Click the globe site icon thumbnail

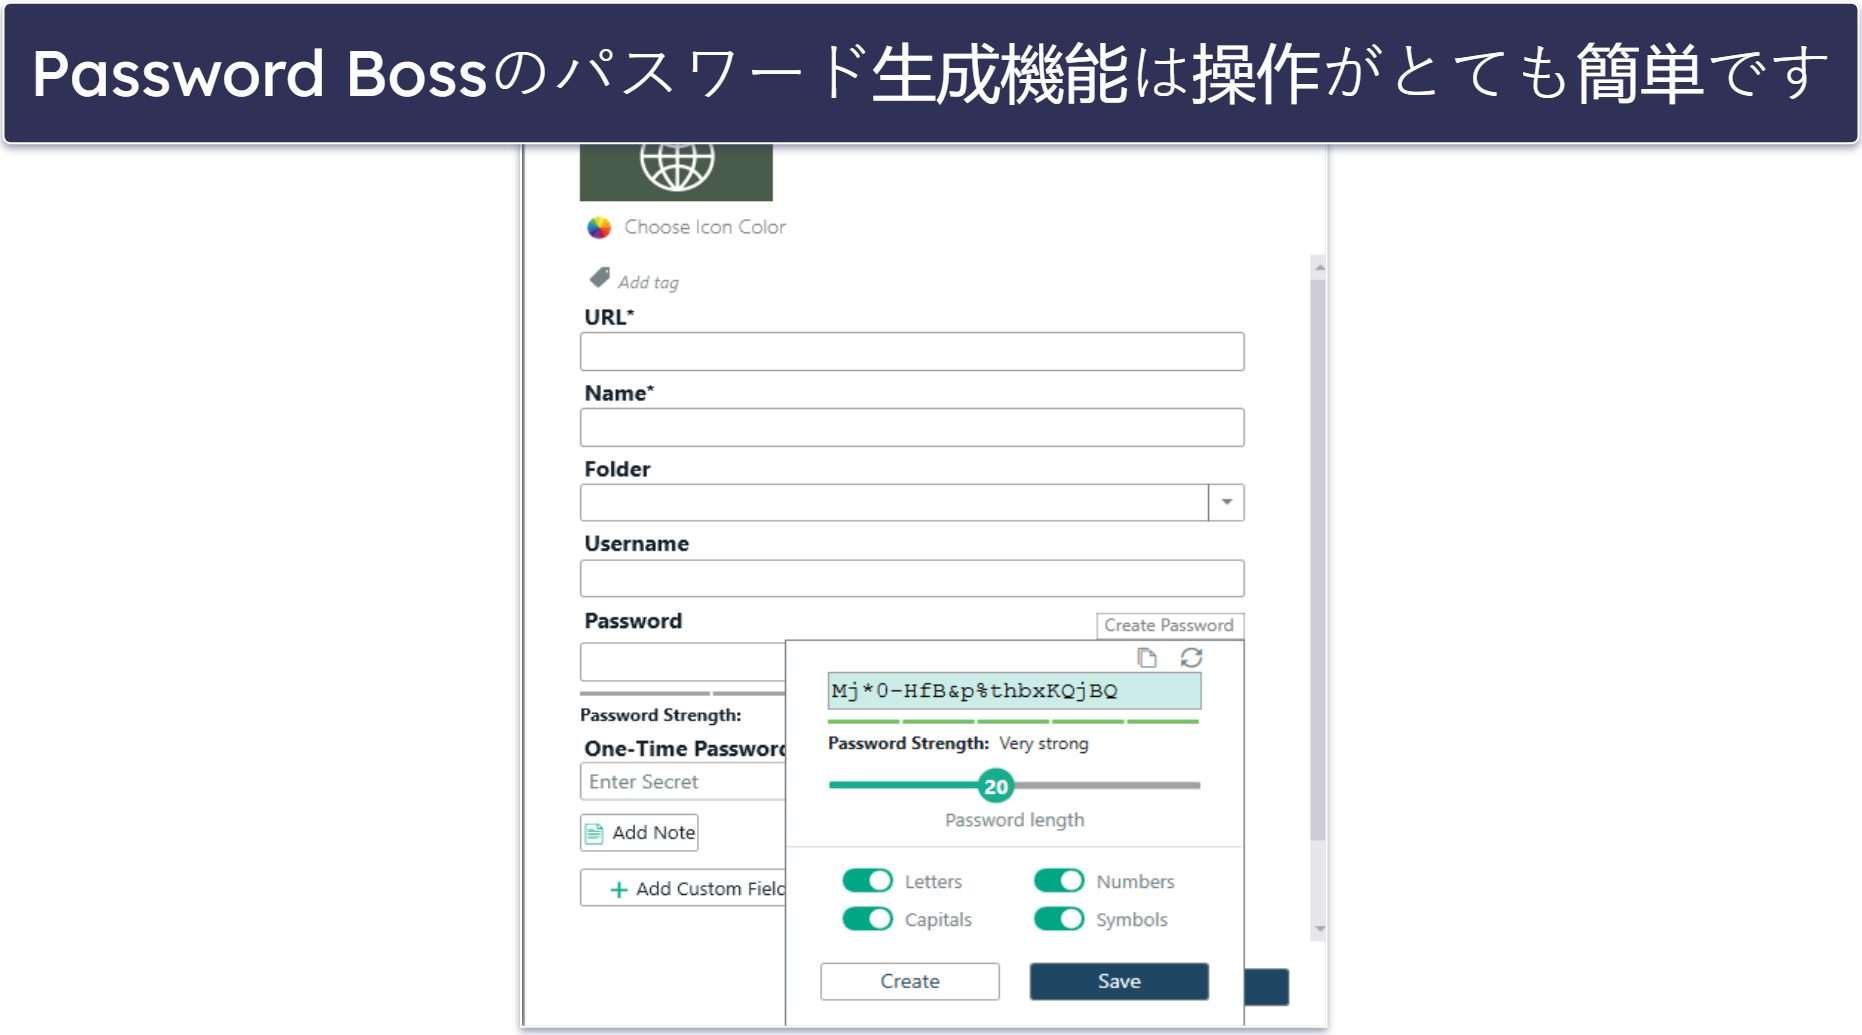[x=676, y=171]
